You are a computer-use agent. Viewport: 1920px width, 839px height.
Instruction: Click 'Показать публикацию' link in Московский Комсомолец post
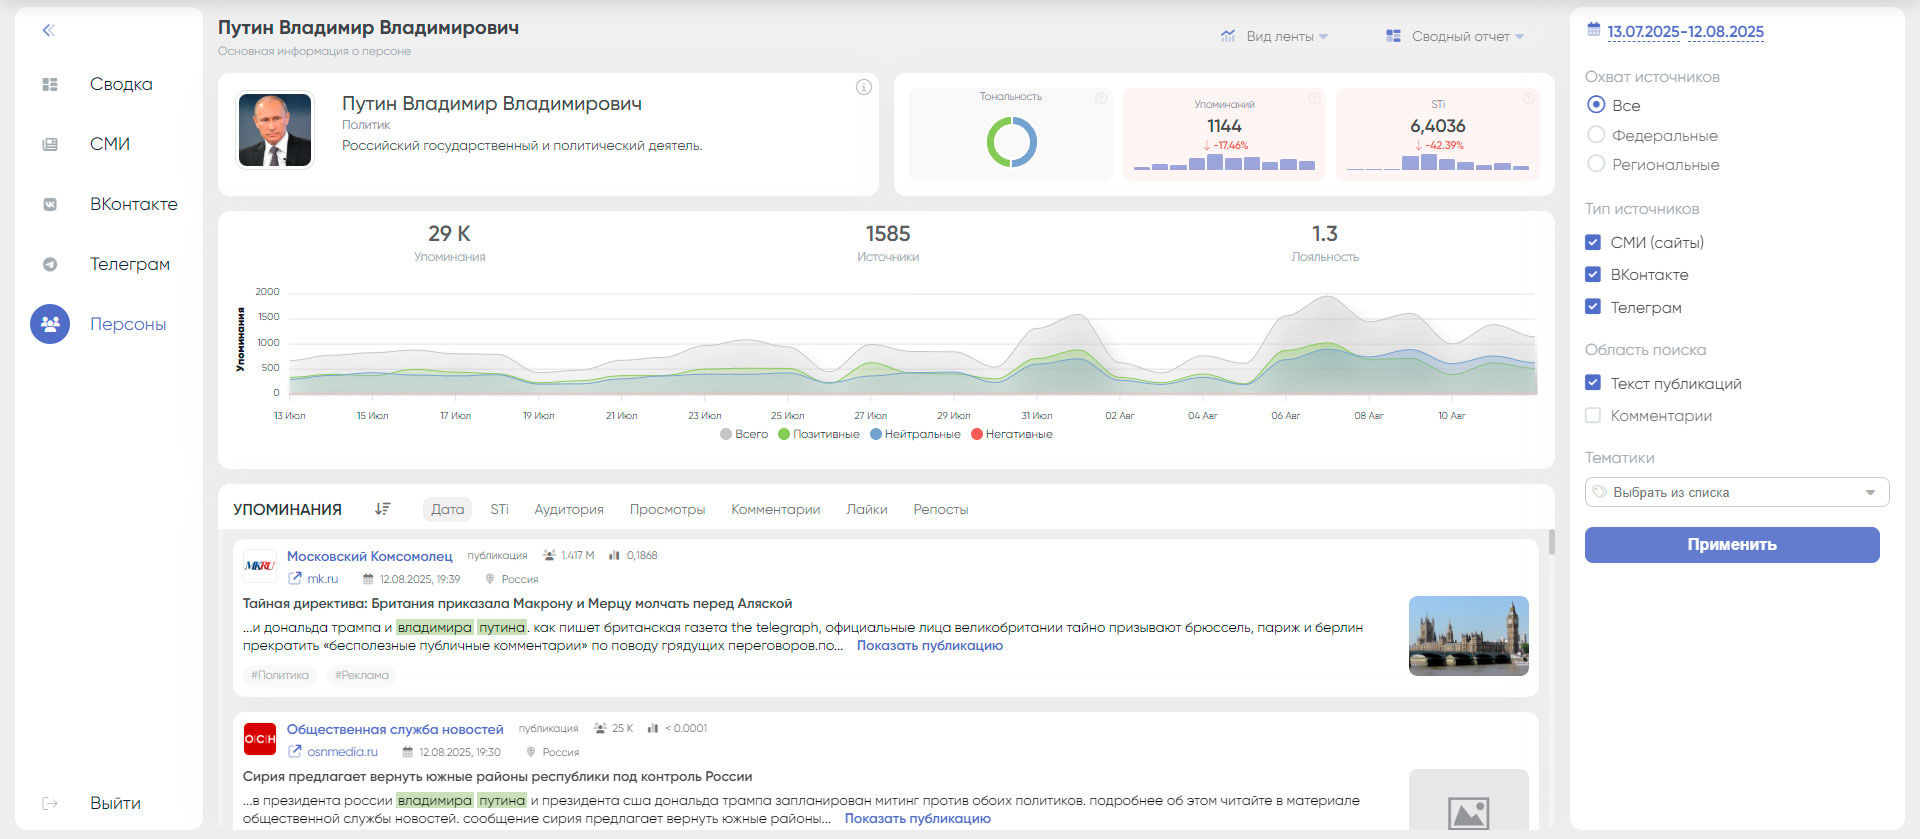coord(929,645)
